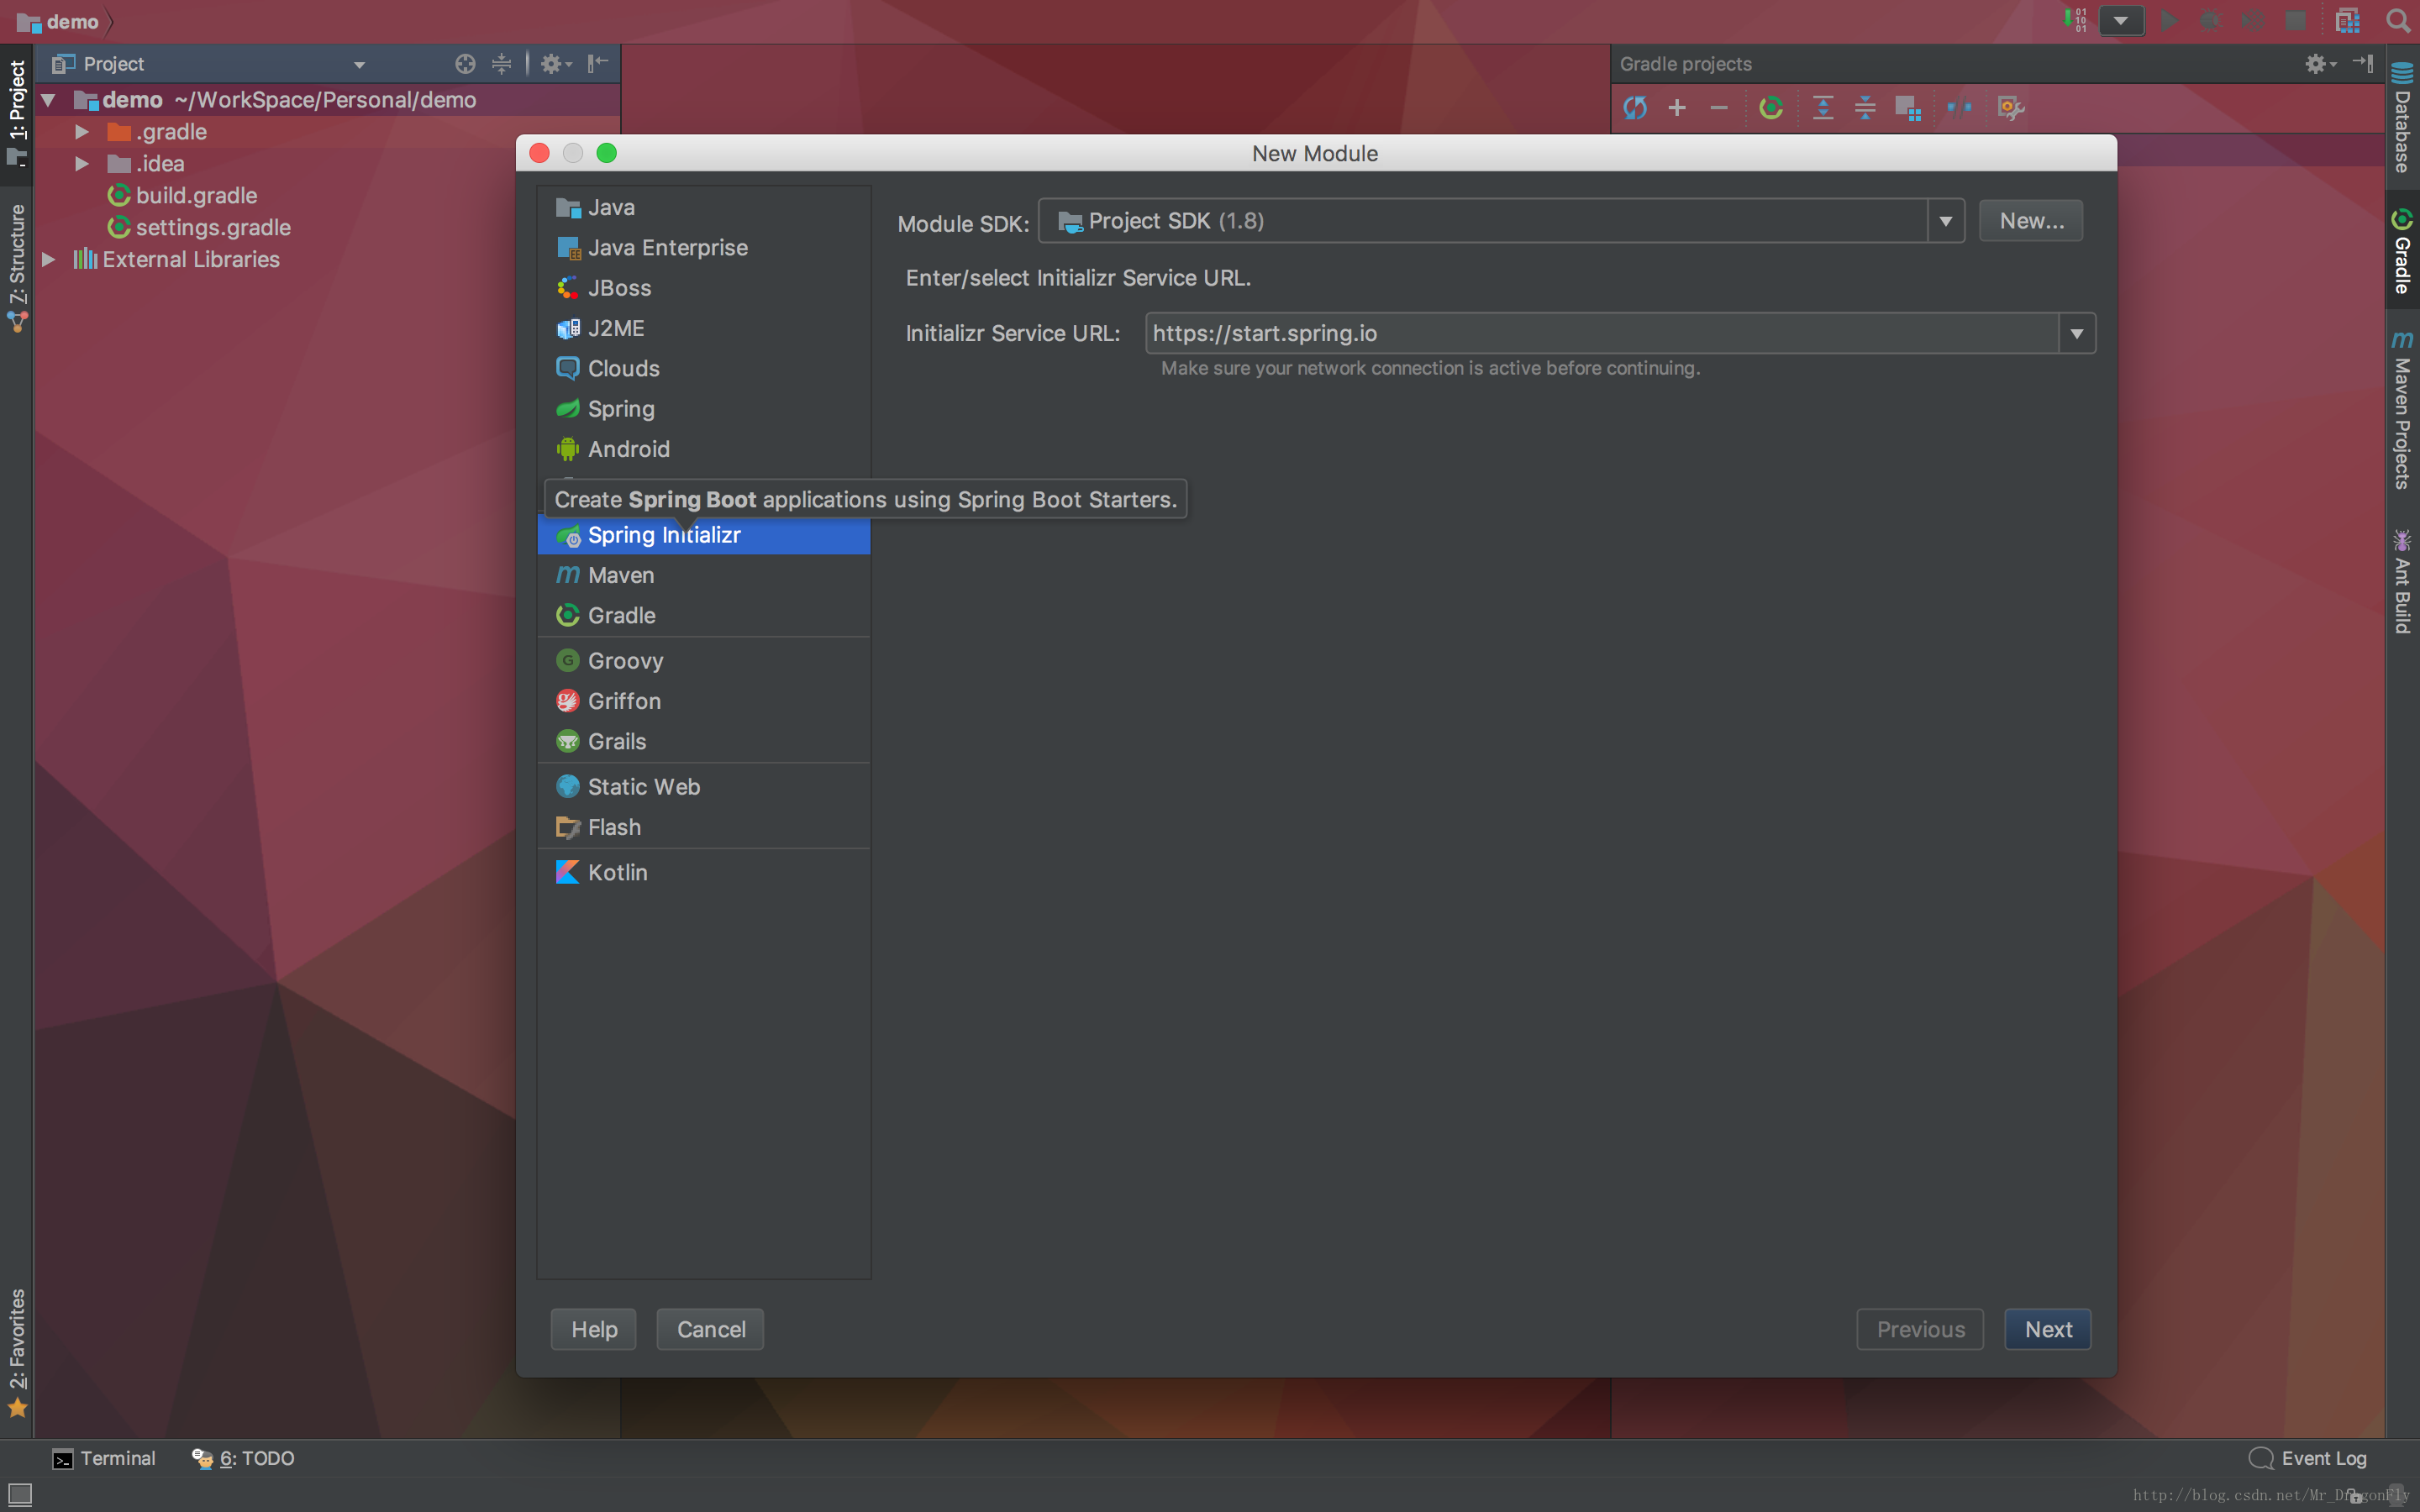Hide the Project tool window
2420x1512 pixels.
point(598,64)
